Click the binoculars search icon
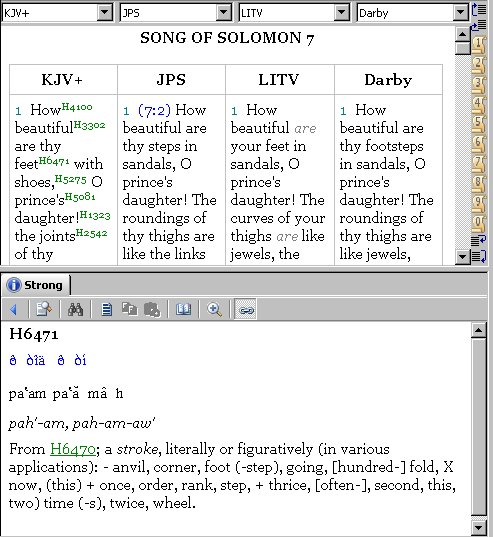This screenshot has height=537, width=493. pyautogui.click(x=75, y=310)
